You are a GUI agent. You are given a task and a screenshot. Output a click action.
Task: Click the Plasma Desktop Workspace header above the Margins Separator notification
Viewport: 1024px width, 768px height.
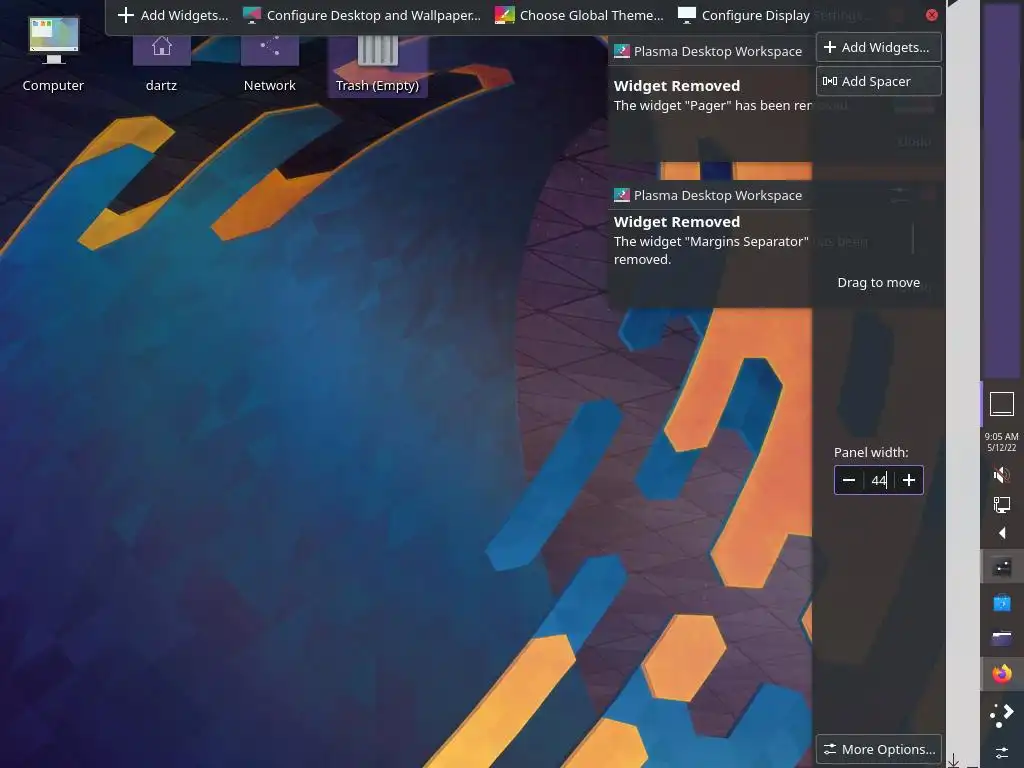click(709, 195)
